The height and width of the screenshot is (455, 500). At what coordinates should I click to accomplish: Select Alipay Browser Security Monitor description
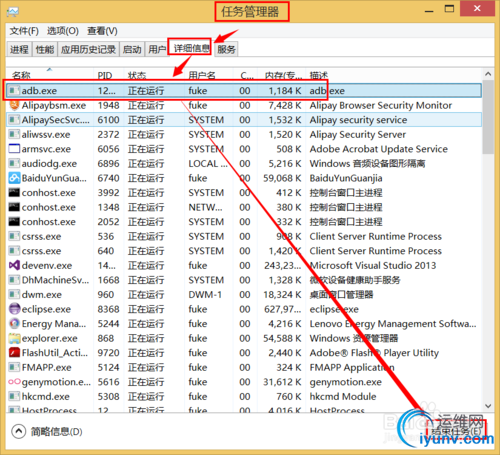point(381,105)
